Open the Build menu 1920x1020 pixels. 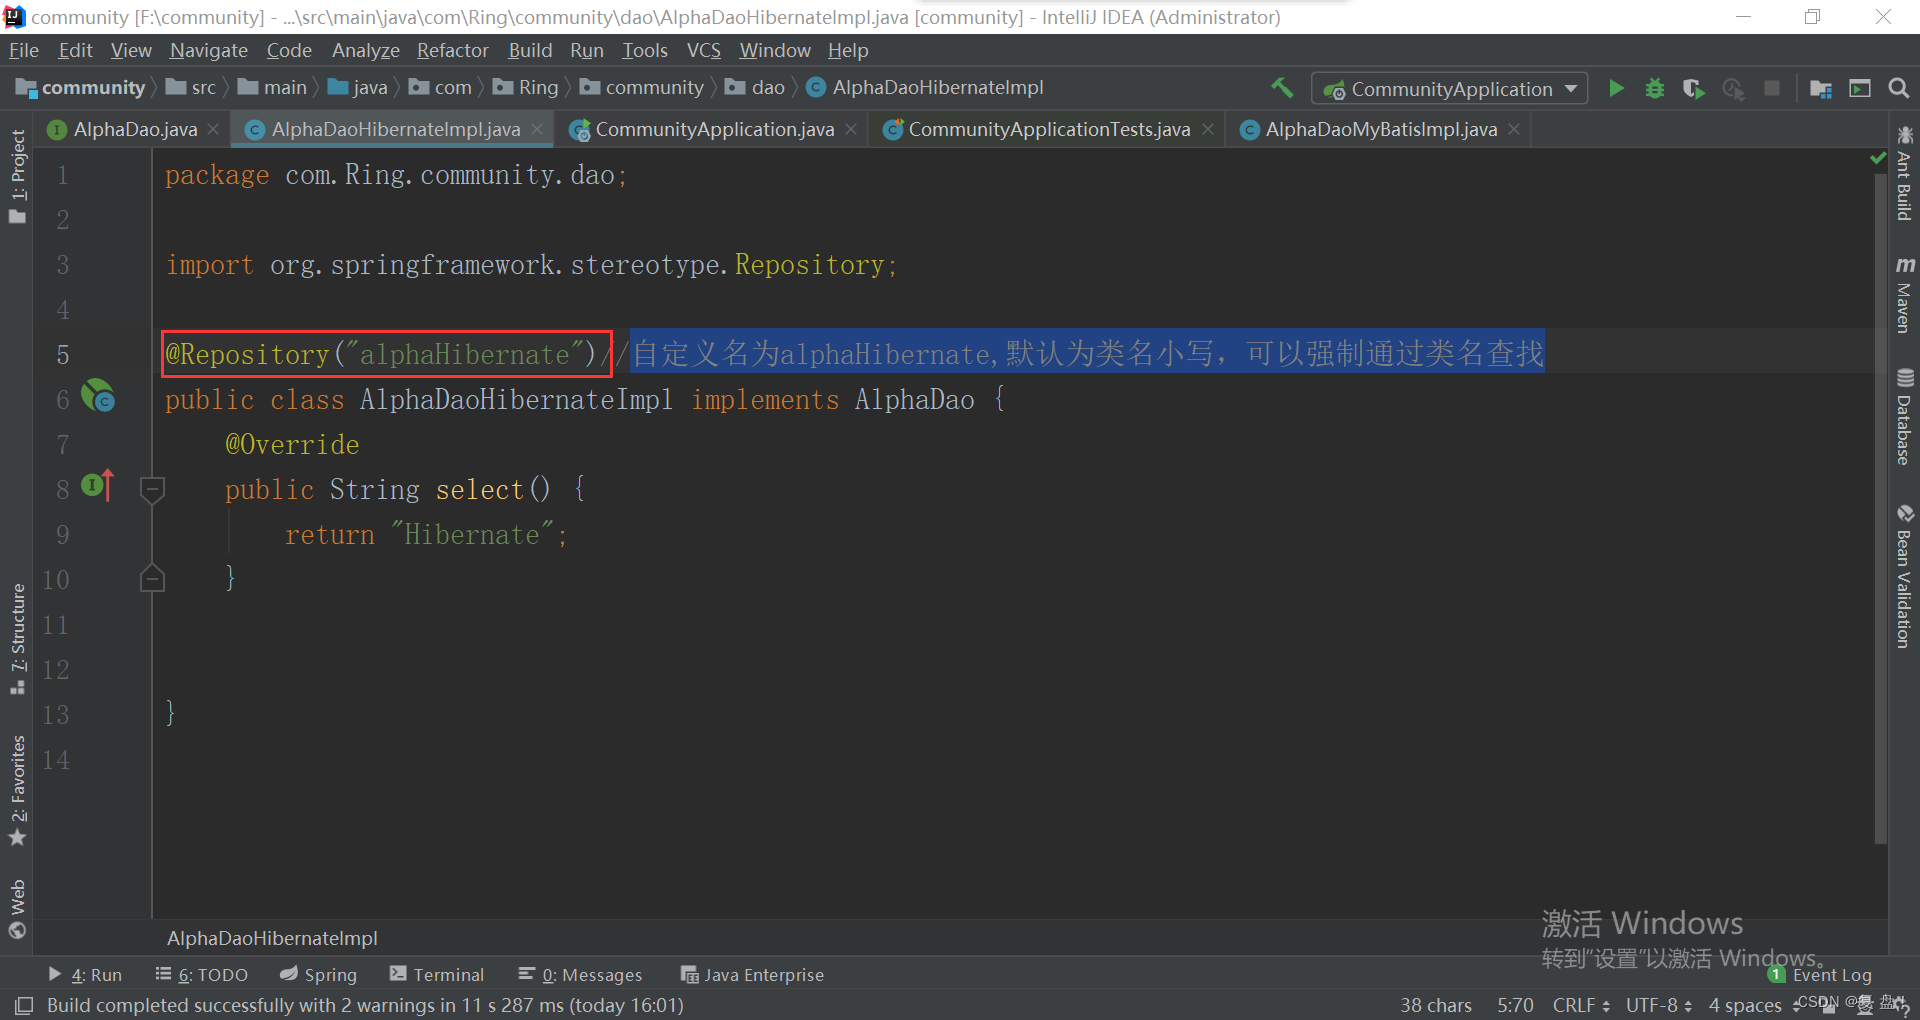530,50
